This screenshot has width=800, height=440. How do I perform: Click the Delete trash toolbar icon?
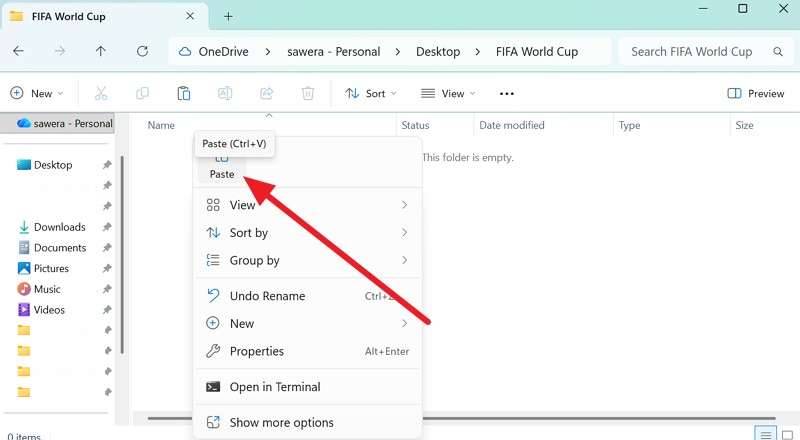[308, 93]
